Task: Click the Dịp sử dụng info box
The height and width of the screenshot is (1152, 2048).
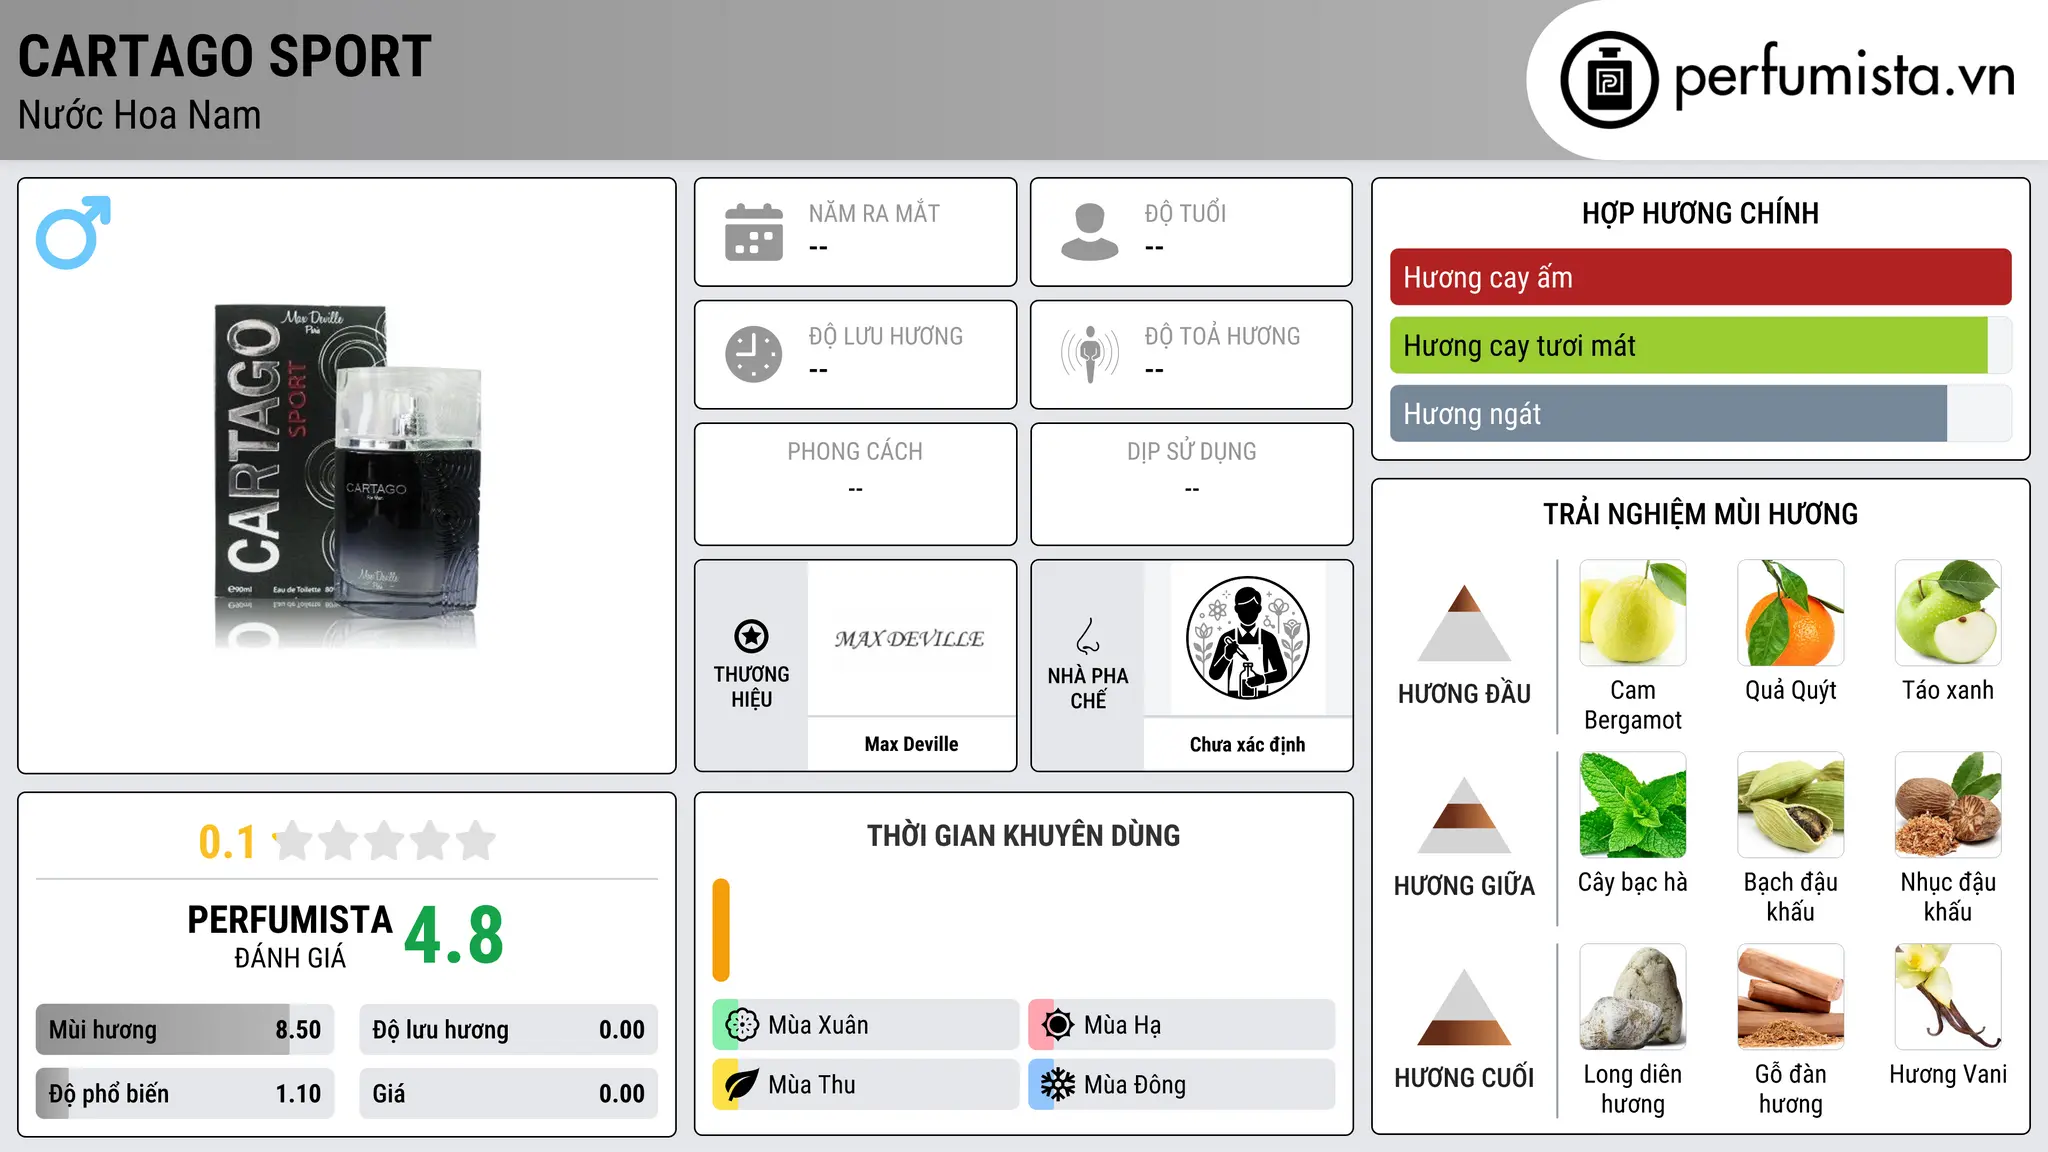Action: (1191, 484)
